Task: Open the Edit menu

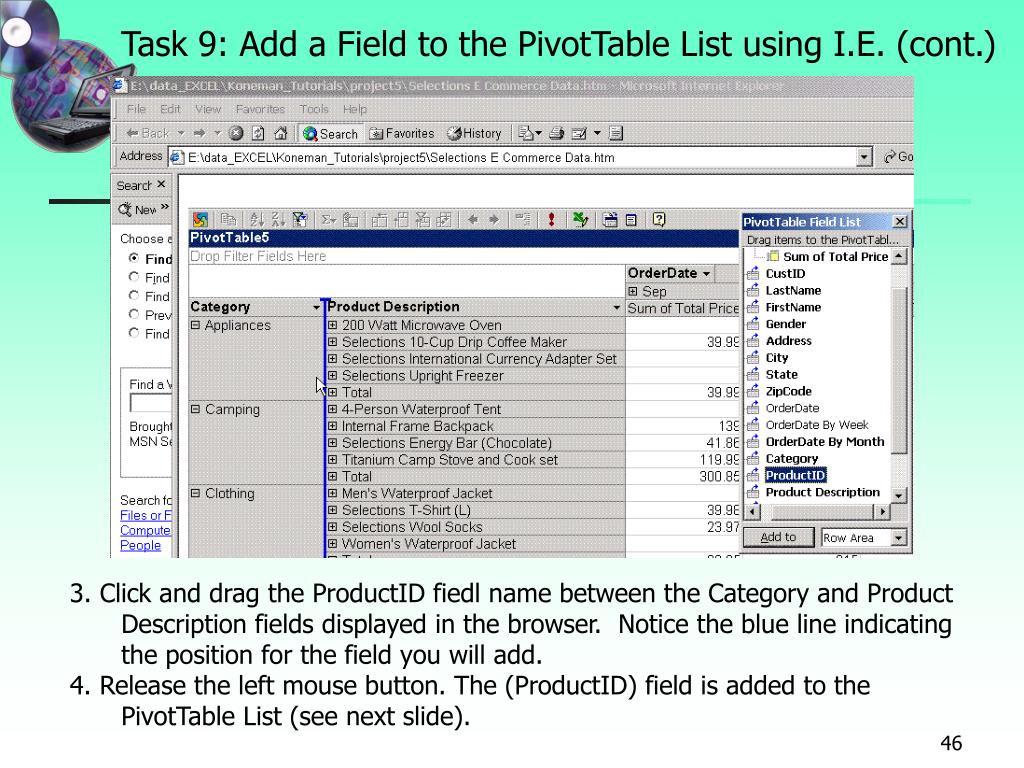Action: pyautogui.click(x=170, y=109)
